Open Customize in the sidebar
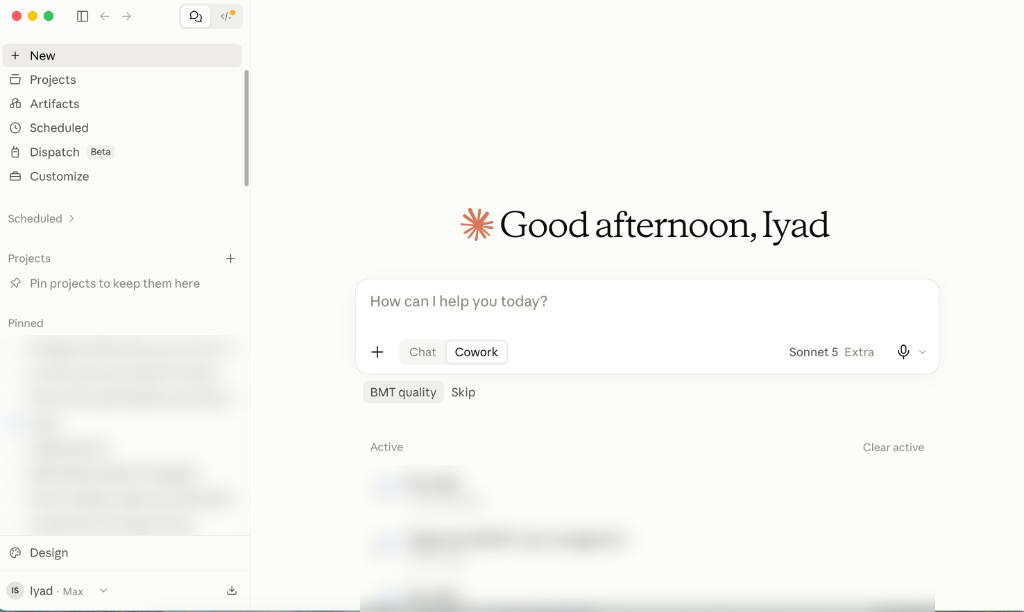 (122, 176)
